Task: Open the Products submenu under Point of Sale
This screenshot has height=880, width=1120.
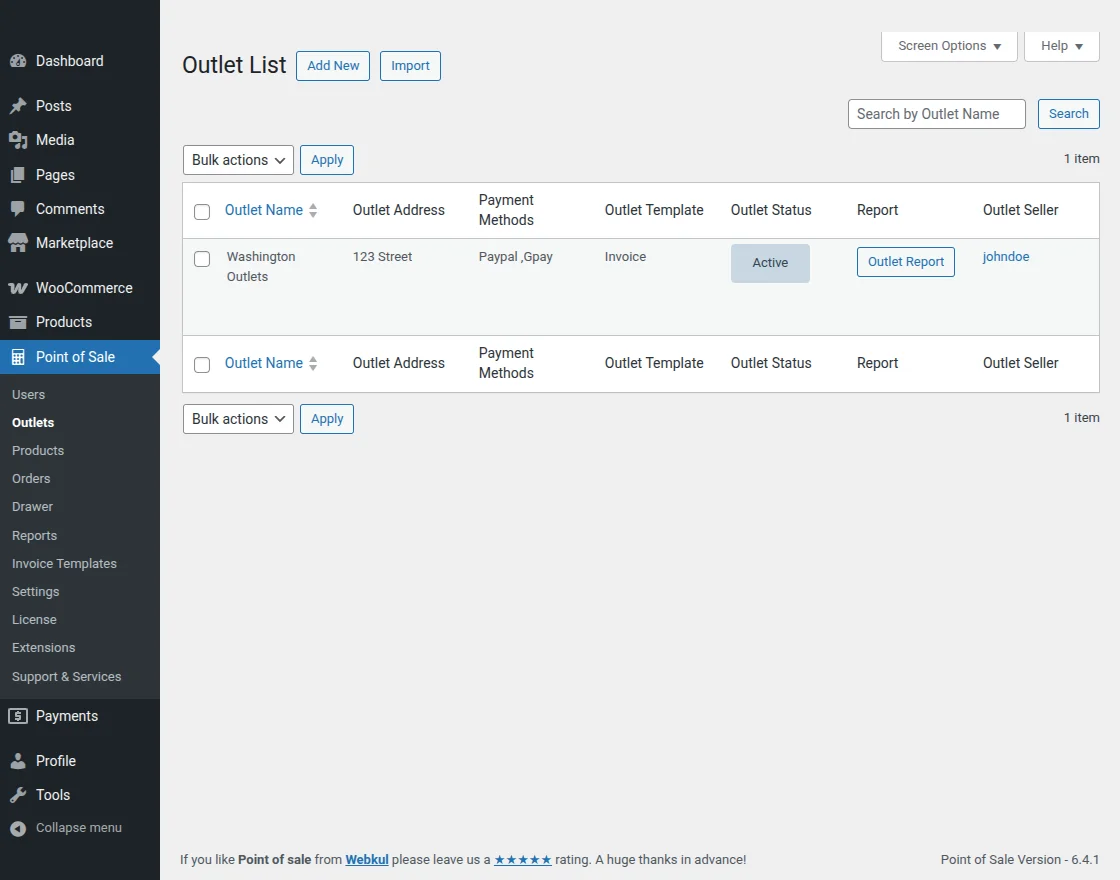Action: coord(38,451)
